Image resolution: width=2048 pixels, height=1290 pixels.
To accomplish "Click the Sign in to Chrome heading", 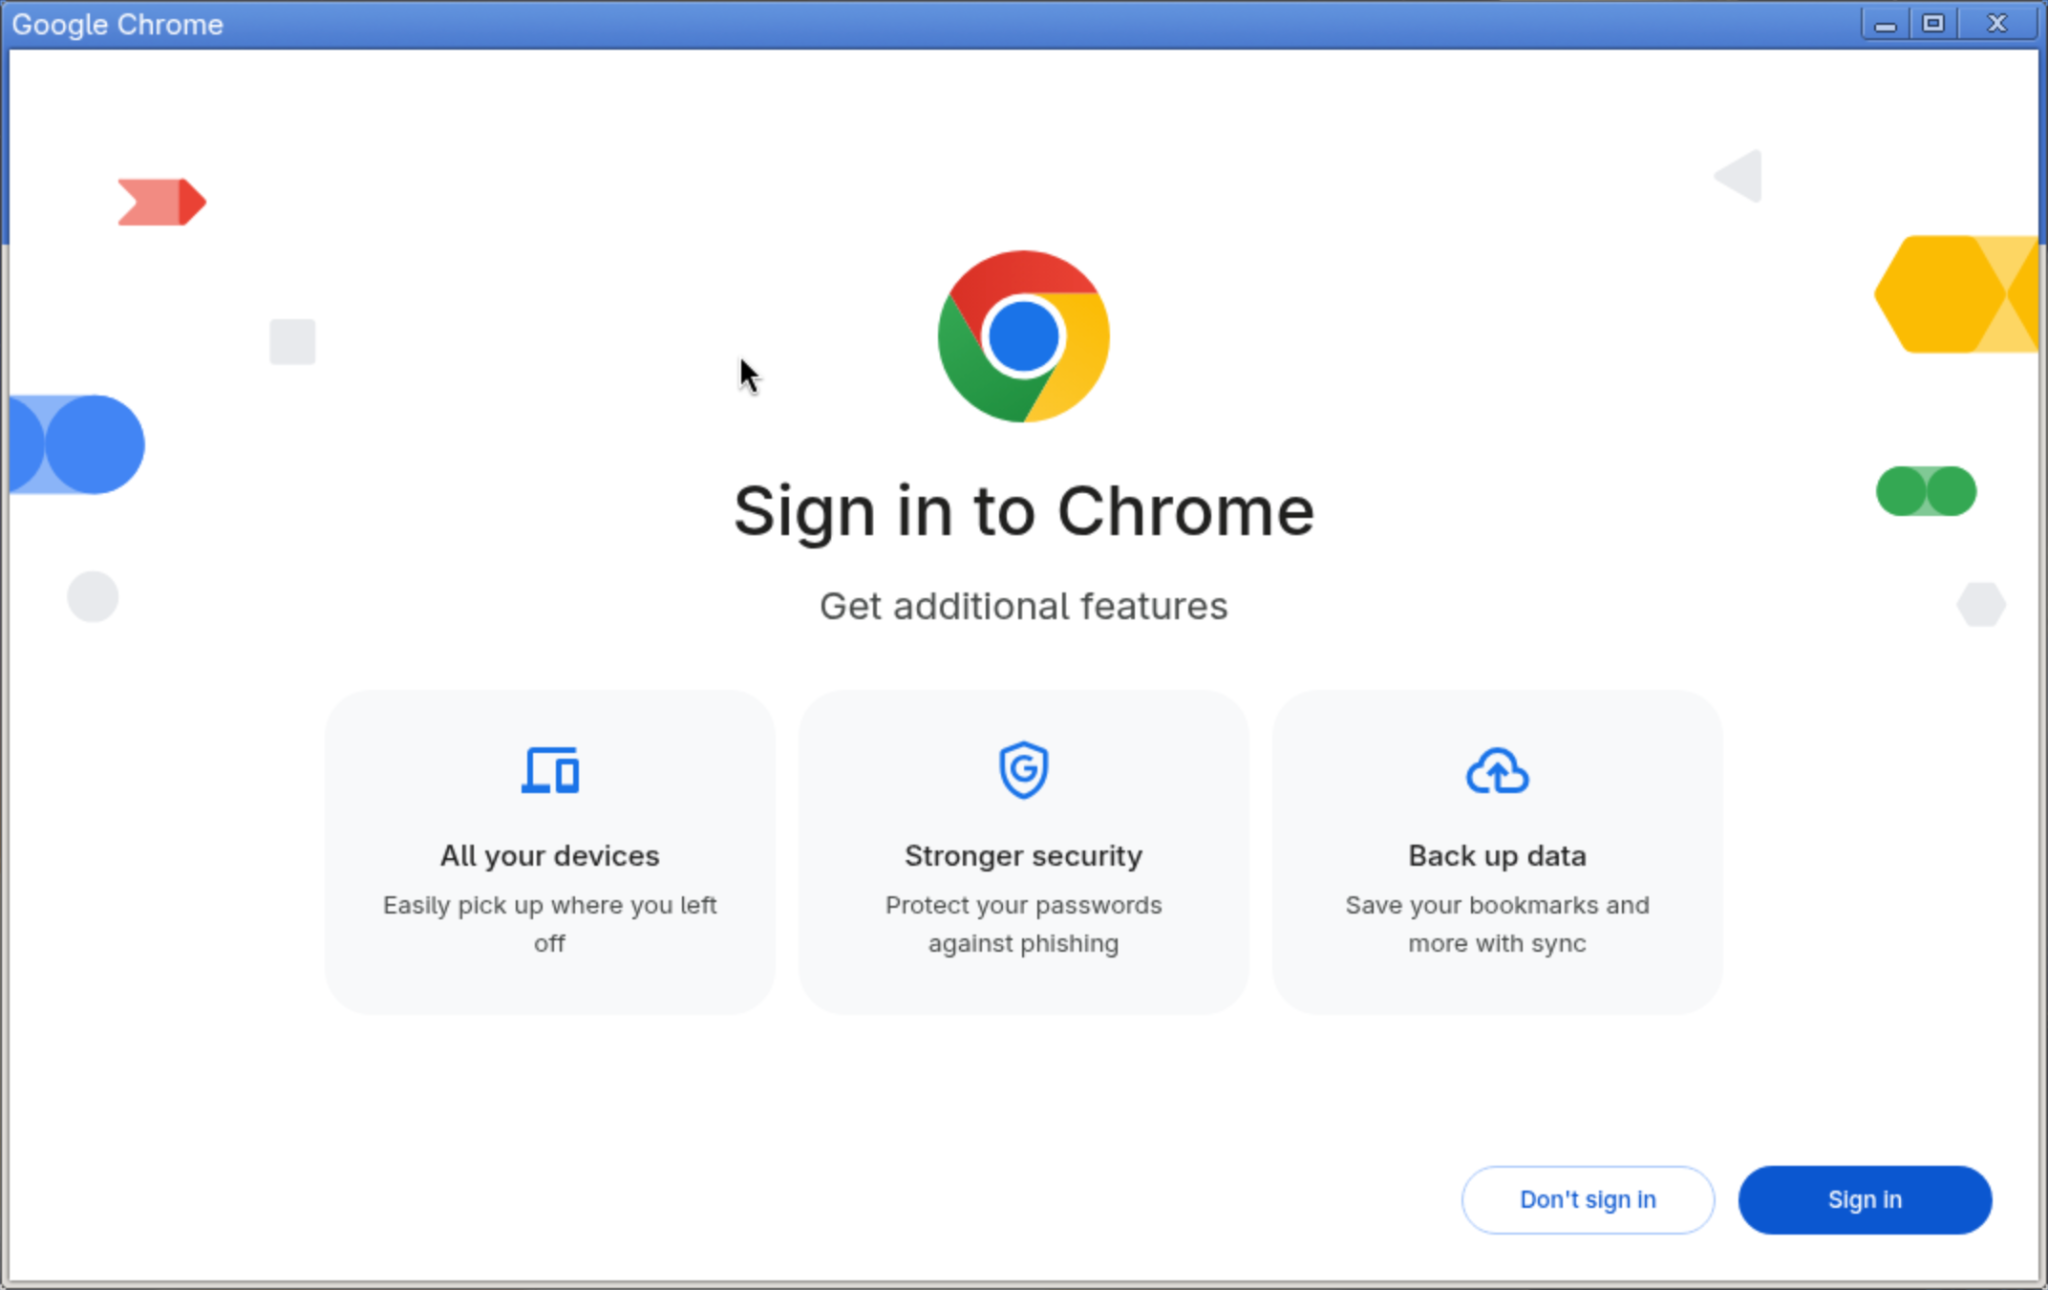I will pyautogui.click(x=1023, y=511).
